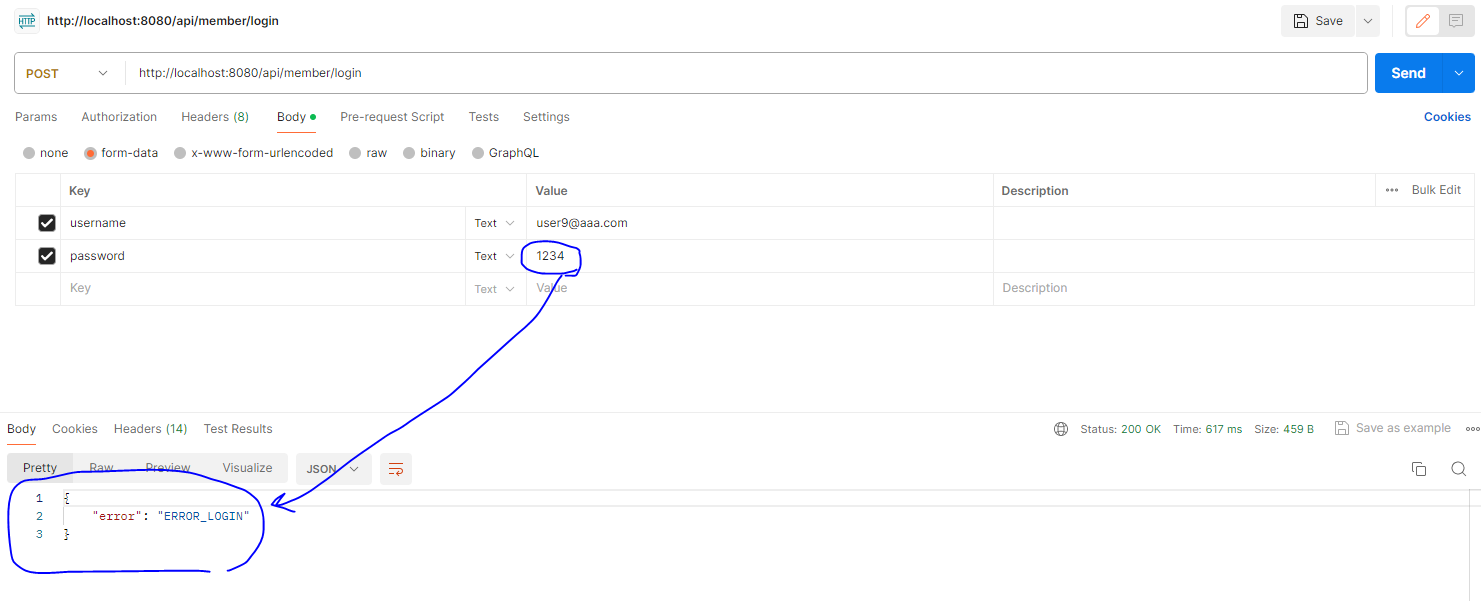This screenshot has height=601, width=1481.
Task: Click the Status: 200 OK text
Action: click(x=1121, y=429)
